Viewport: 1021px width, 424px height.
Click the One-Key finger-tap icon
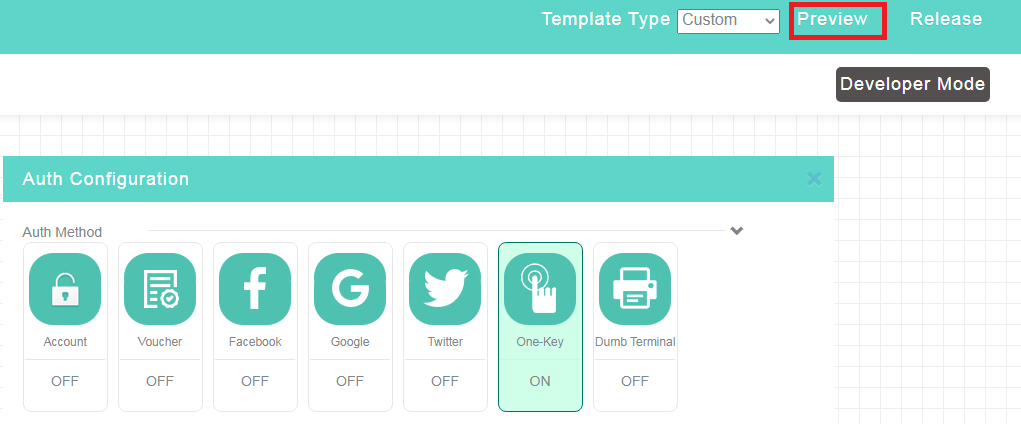click(x=540, y=289)
